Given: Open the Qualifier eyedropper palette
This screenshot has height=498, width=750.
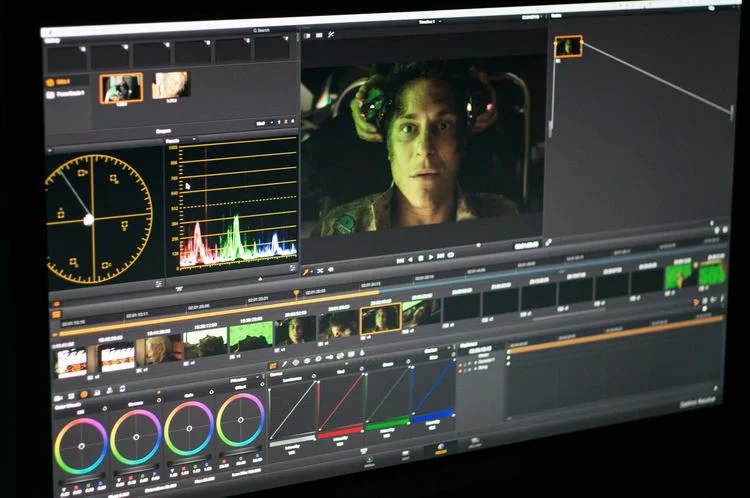Looking at the screenshot, I should pos(285,364).
